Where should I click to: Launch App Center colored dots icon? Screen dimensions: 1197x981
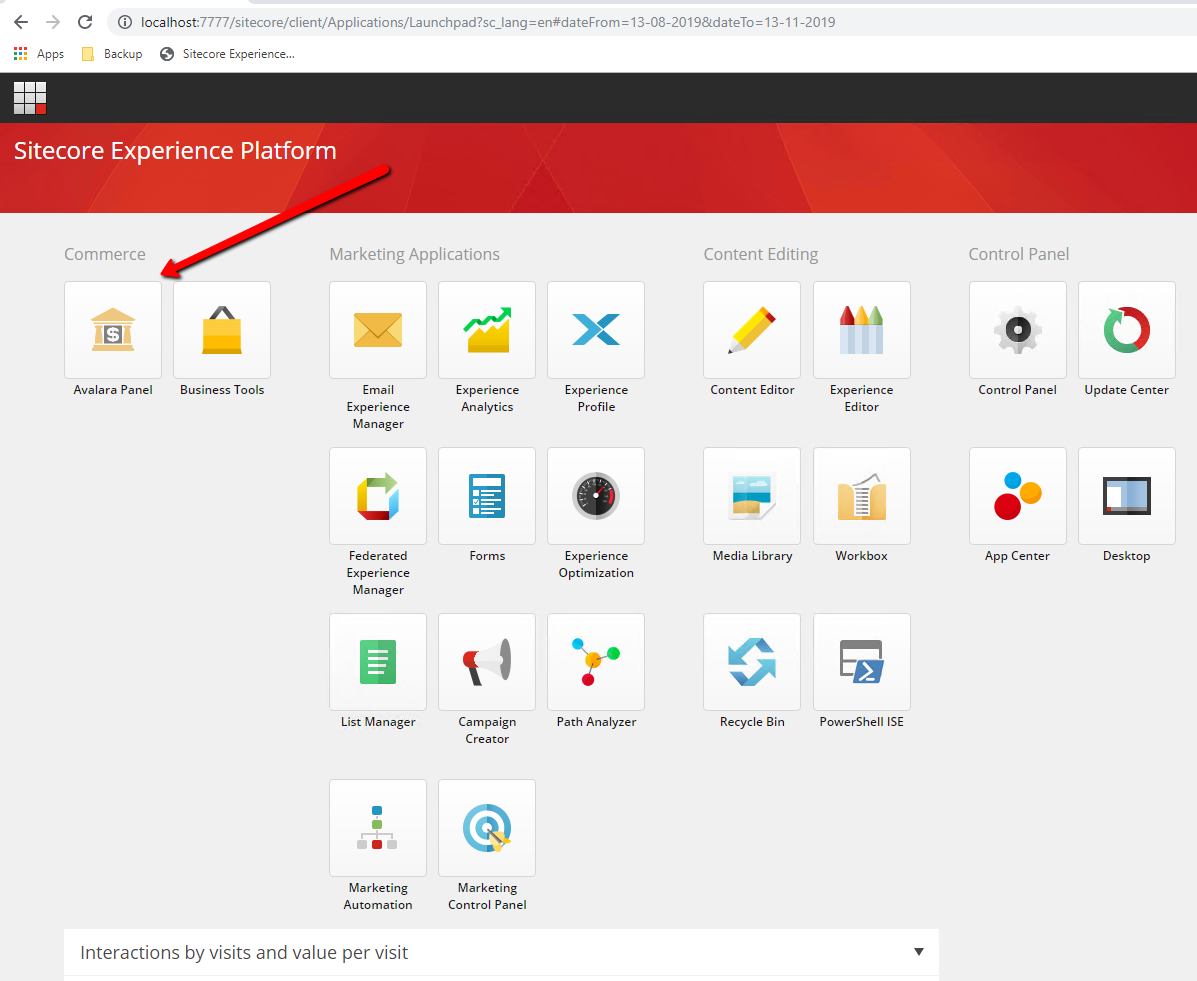(x=1018, y=496)
